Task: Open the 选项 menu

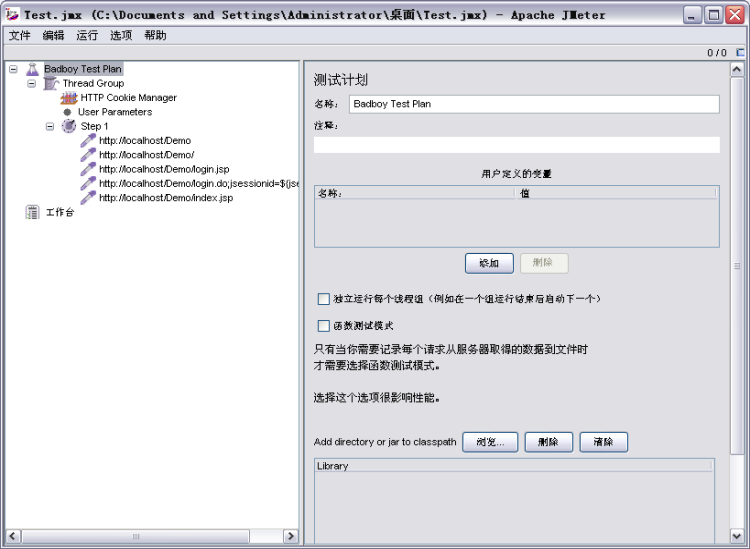Action: 121,35
